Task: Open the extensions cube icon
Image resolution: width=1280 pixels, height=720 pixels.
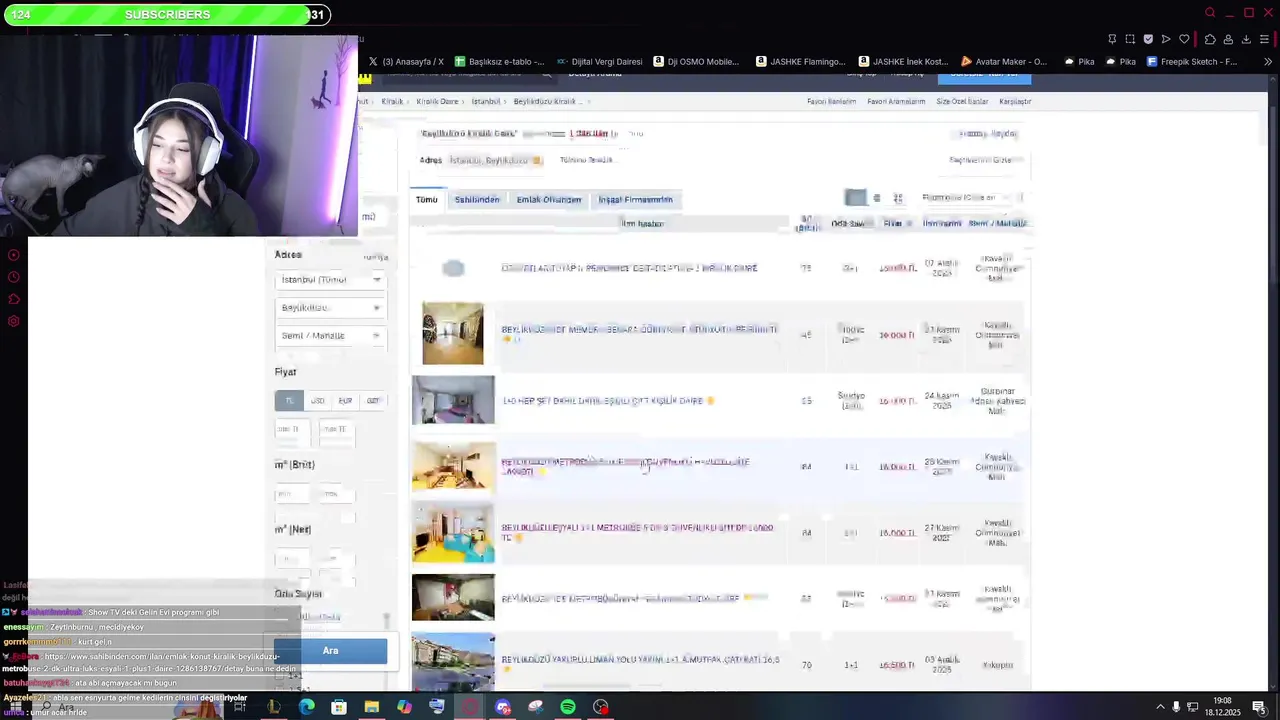Action: coord(1209,39)
